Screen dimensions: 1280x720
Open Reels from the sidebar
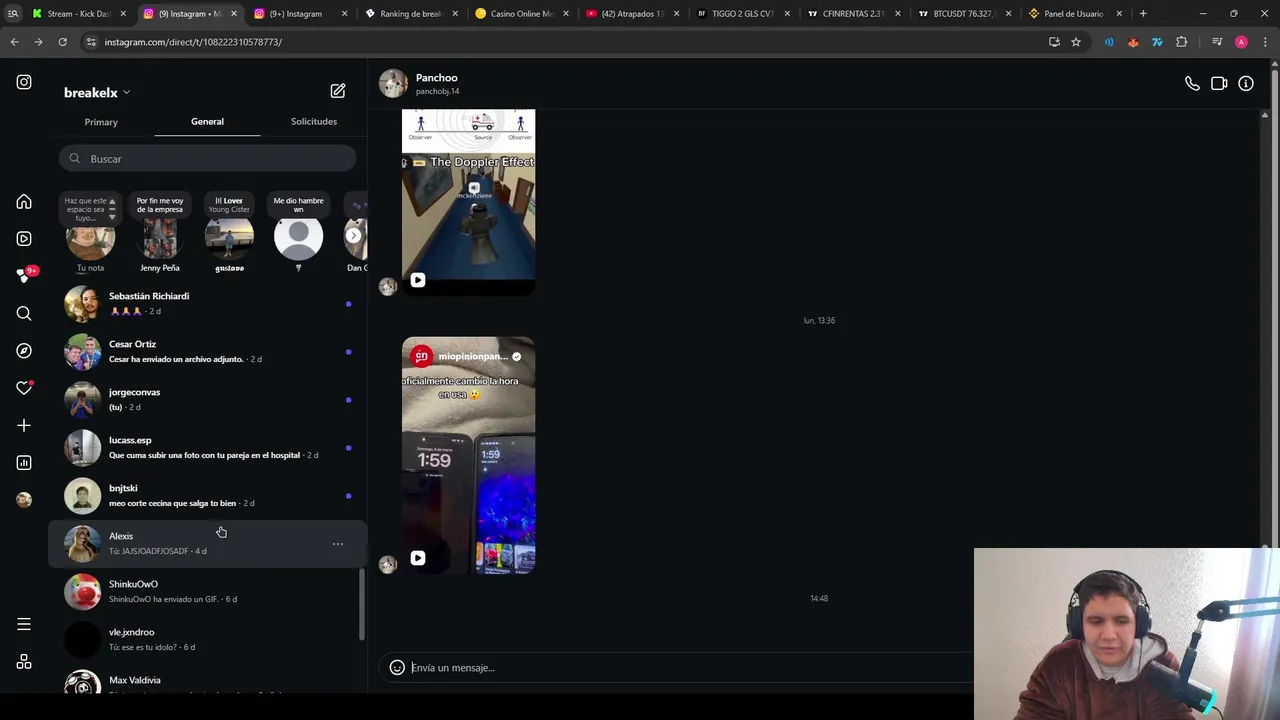pos(24,239)
